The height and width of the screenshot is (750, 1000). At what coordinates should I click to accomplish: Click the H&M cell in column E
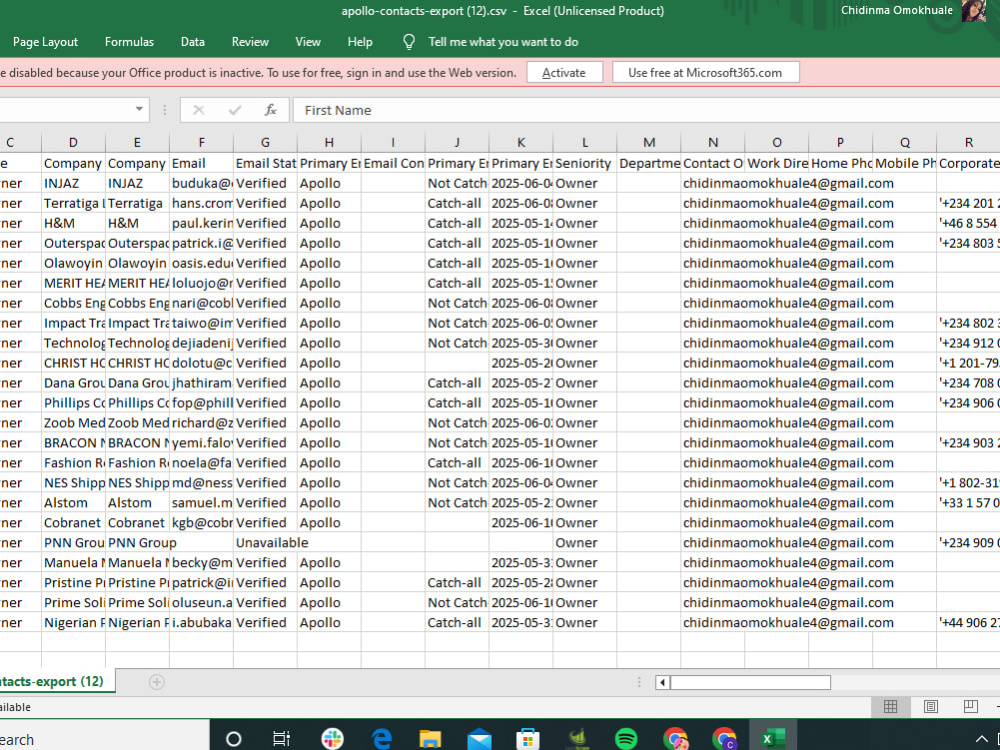(x=137, y=223)
